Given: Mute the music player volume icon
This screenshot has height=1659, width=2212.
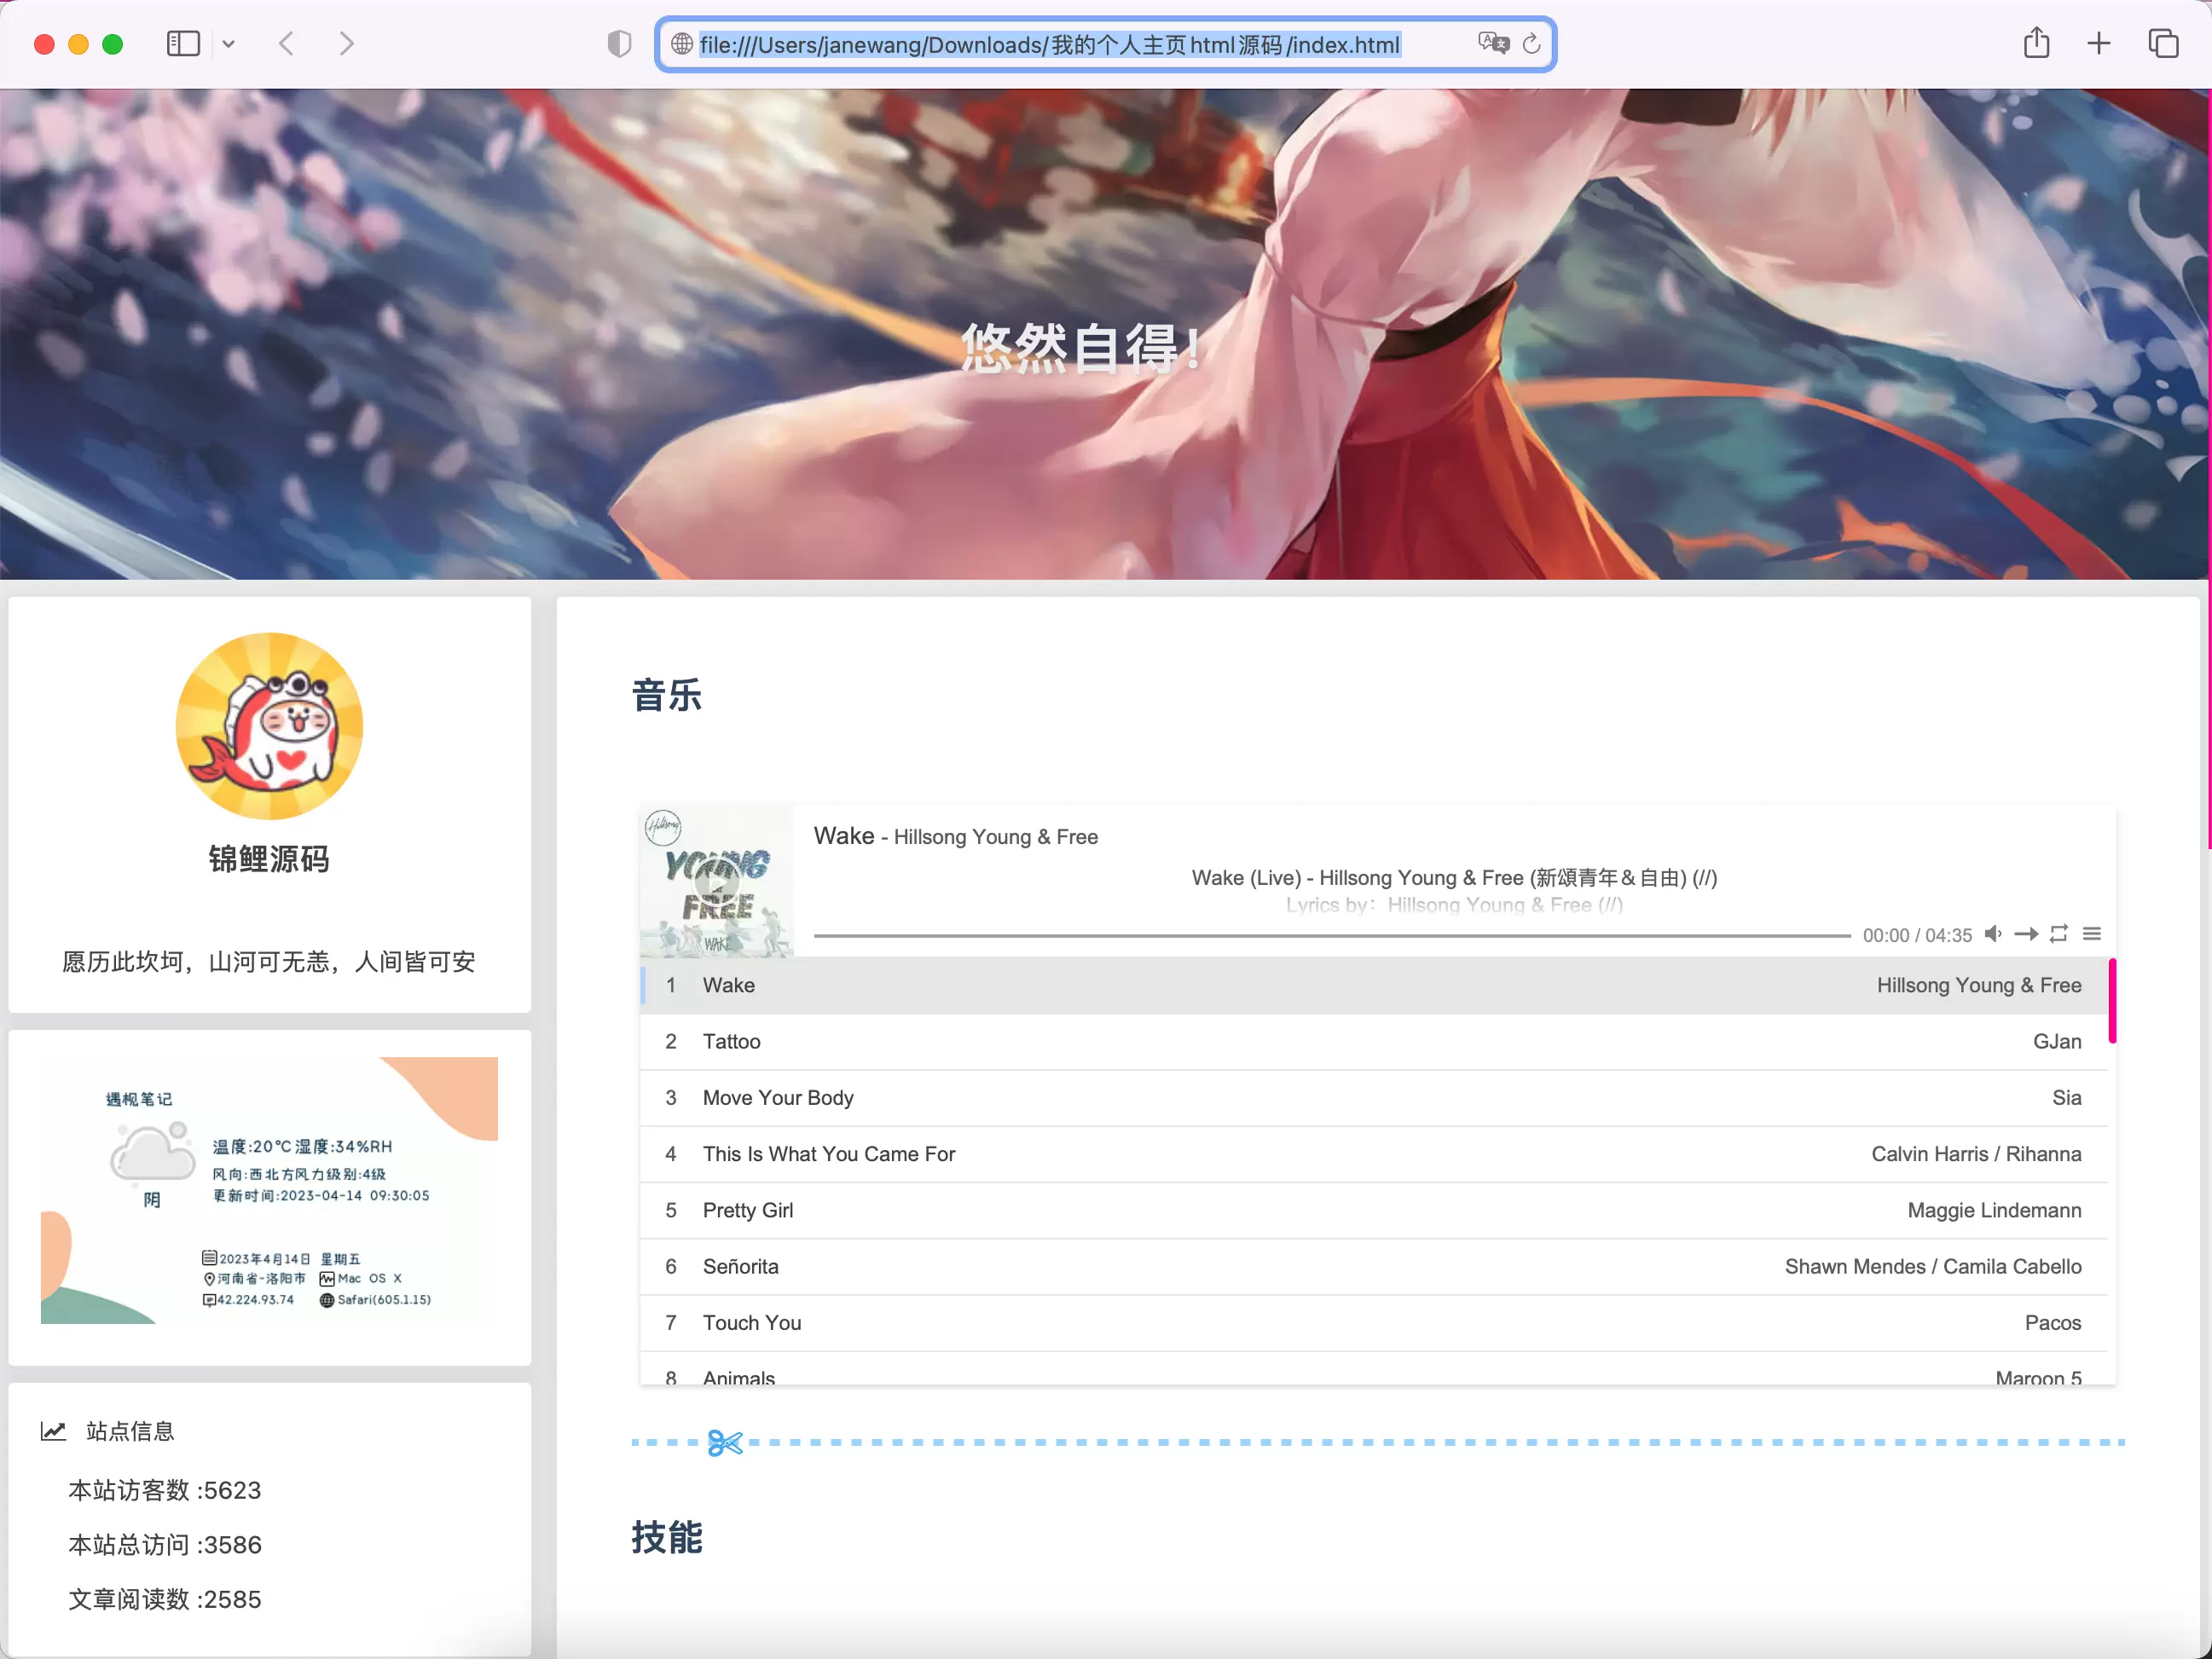Looking at the screenshot, I should click(x=1993, y=934).
